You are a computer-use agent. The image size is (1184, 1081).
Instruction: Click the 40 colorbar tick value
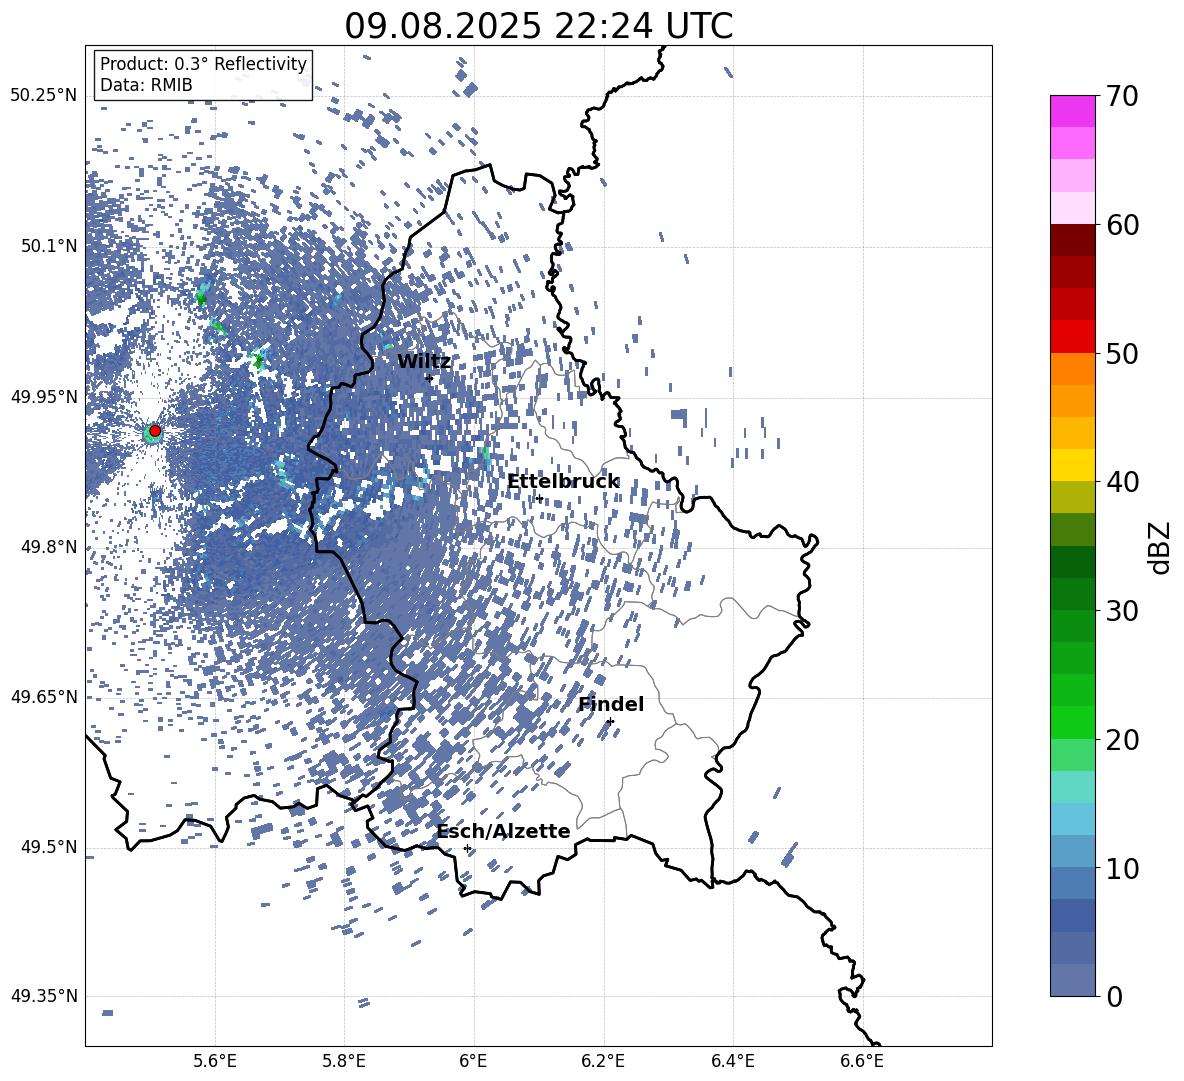(1122, 482)
